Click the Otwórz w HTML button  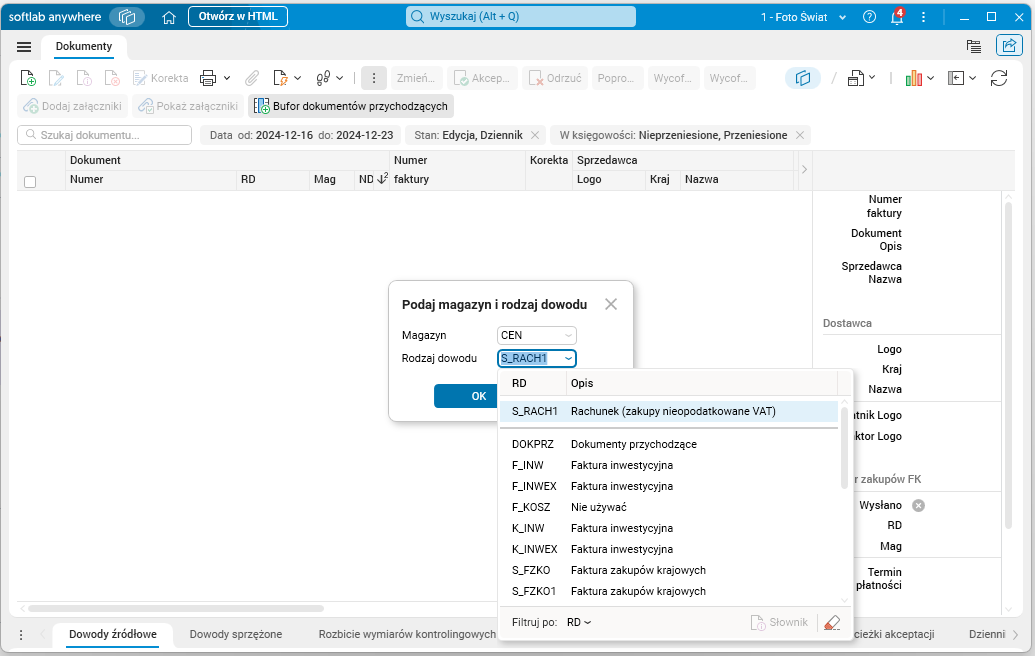tap(238, 16)
